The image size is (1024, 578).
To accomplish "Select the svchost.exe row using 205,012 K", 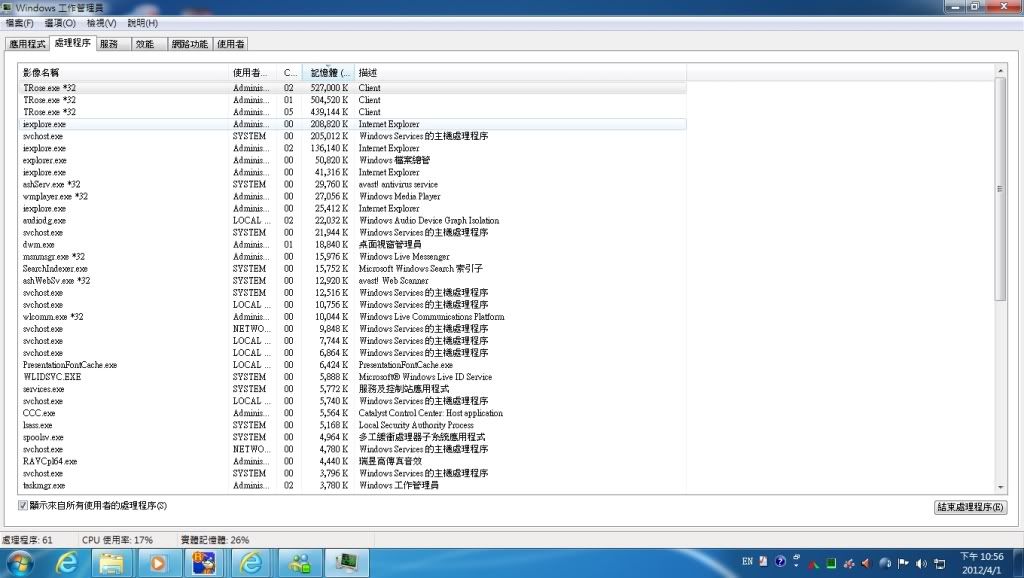I will click(353, 136).
